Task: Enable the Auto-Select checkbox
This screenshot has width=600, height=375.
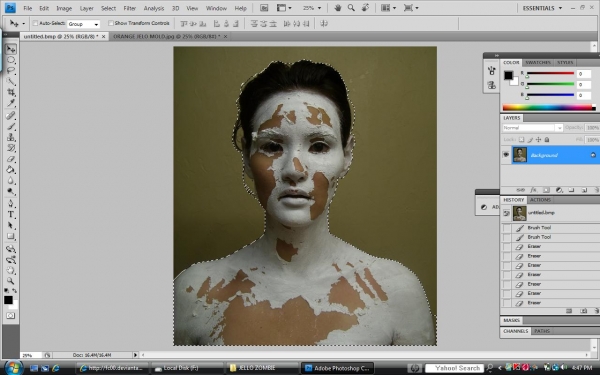Action: 35,23
